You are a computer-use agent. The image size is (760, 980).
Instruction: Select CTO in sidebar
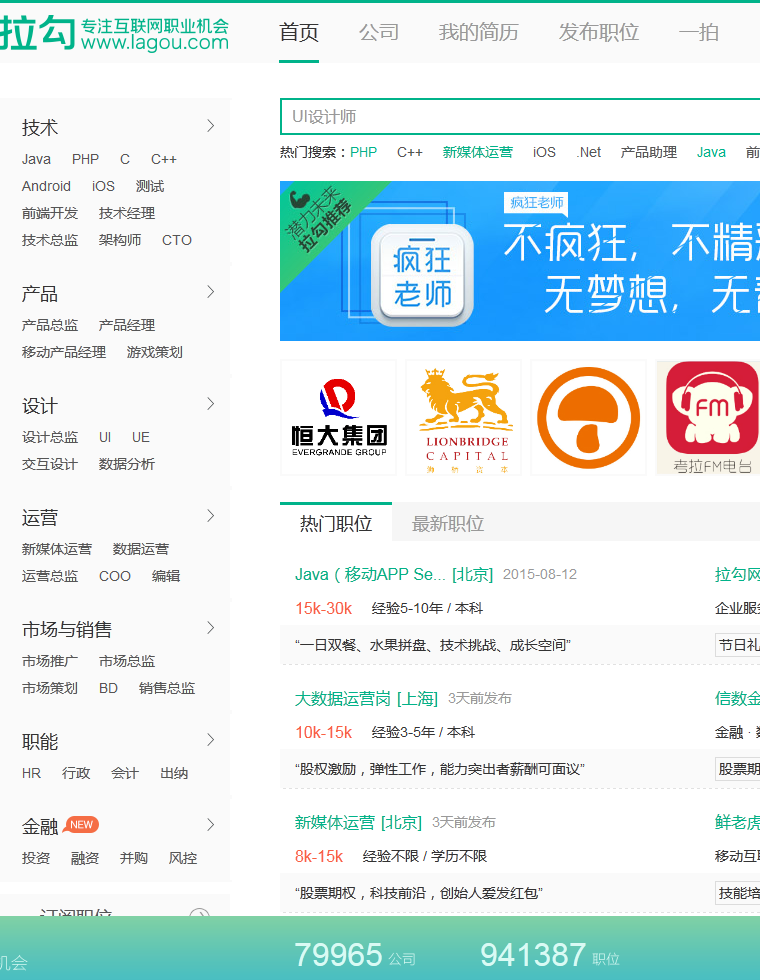(x=176, y=240)
